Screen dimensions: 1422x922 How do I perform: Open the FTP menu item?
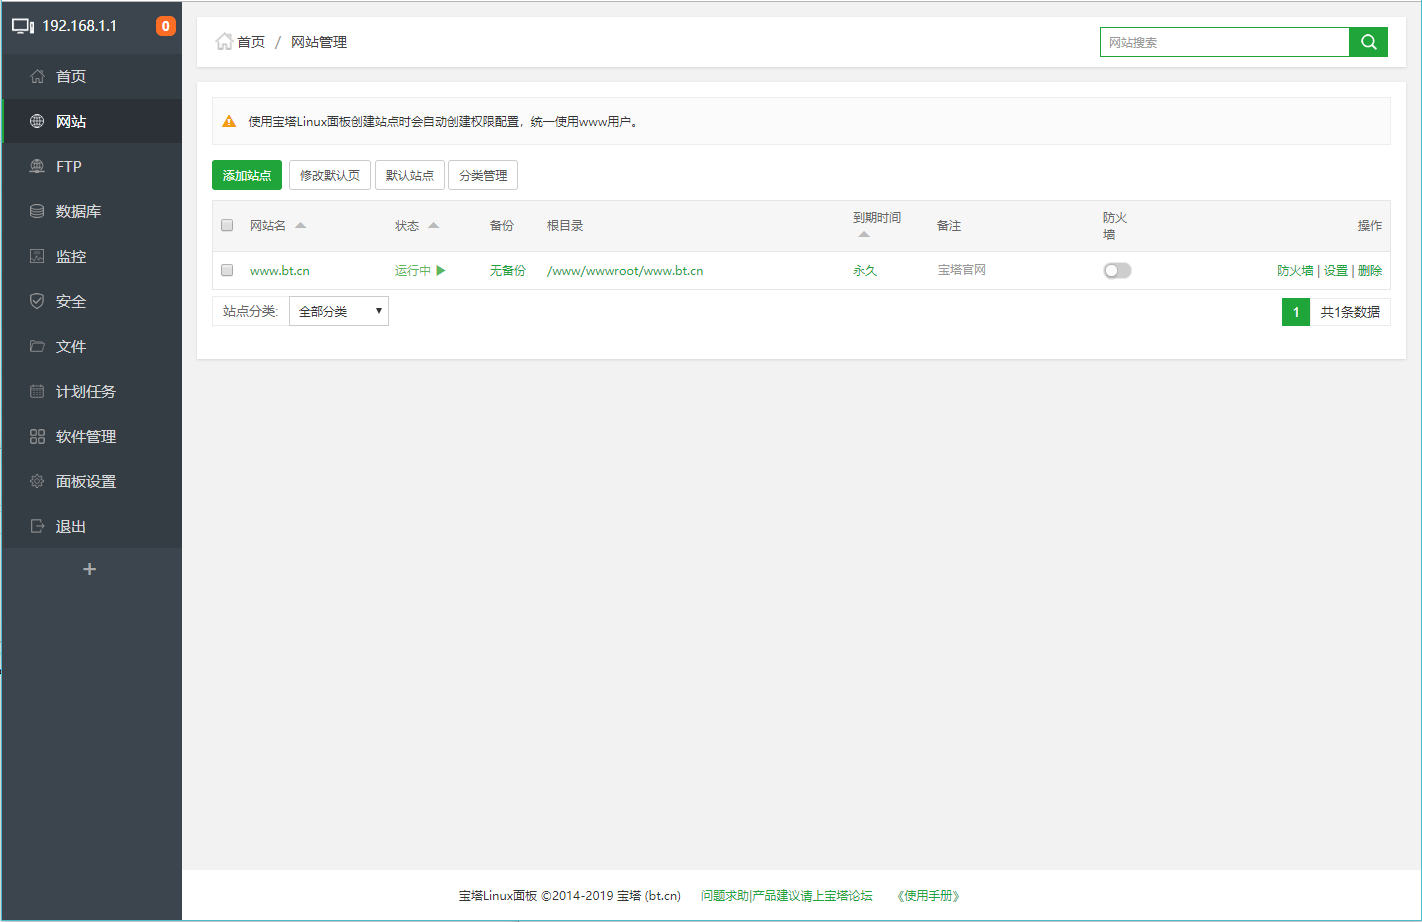pyautogui.click(x=69, y=166)
